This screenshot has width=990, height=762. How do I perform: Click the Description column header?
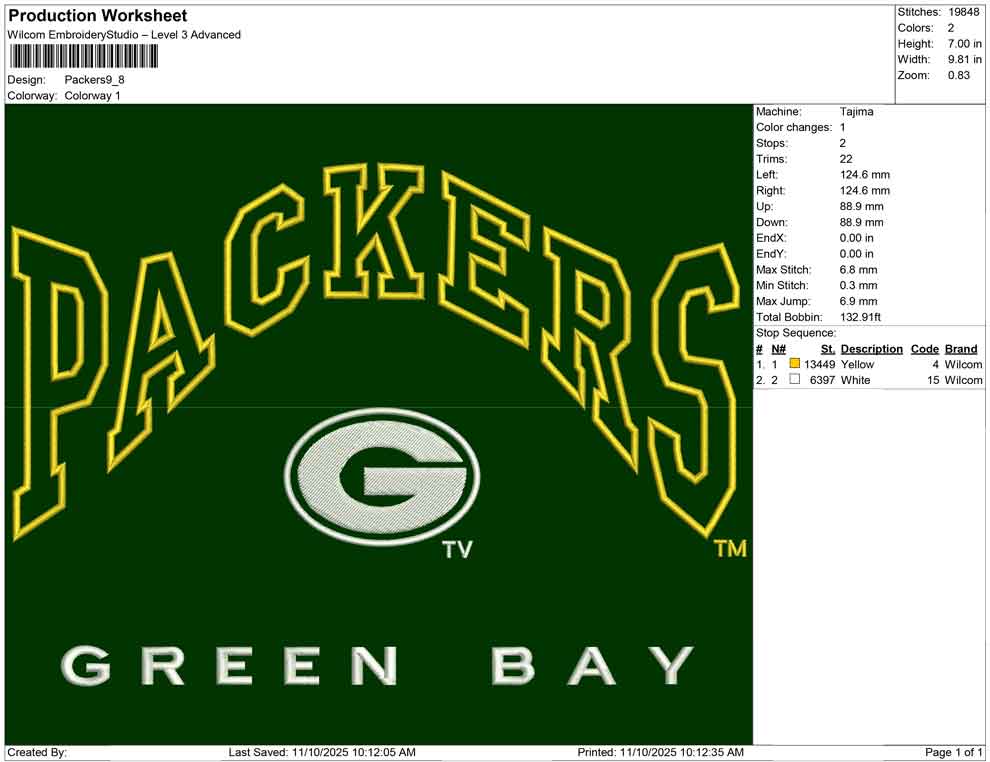870,348
